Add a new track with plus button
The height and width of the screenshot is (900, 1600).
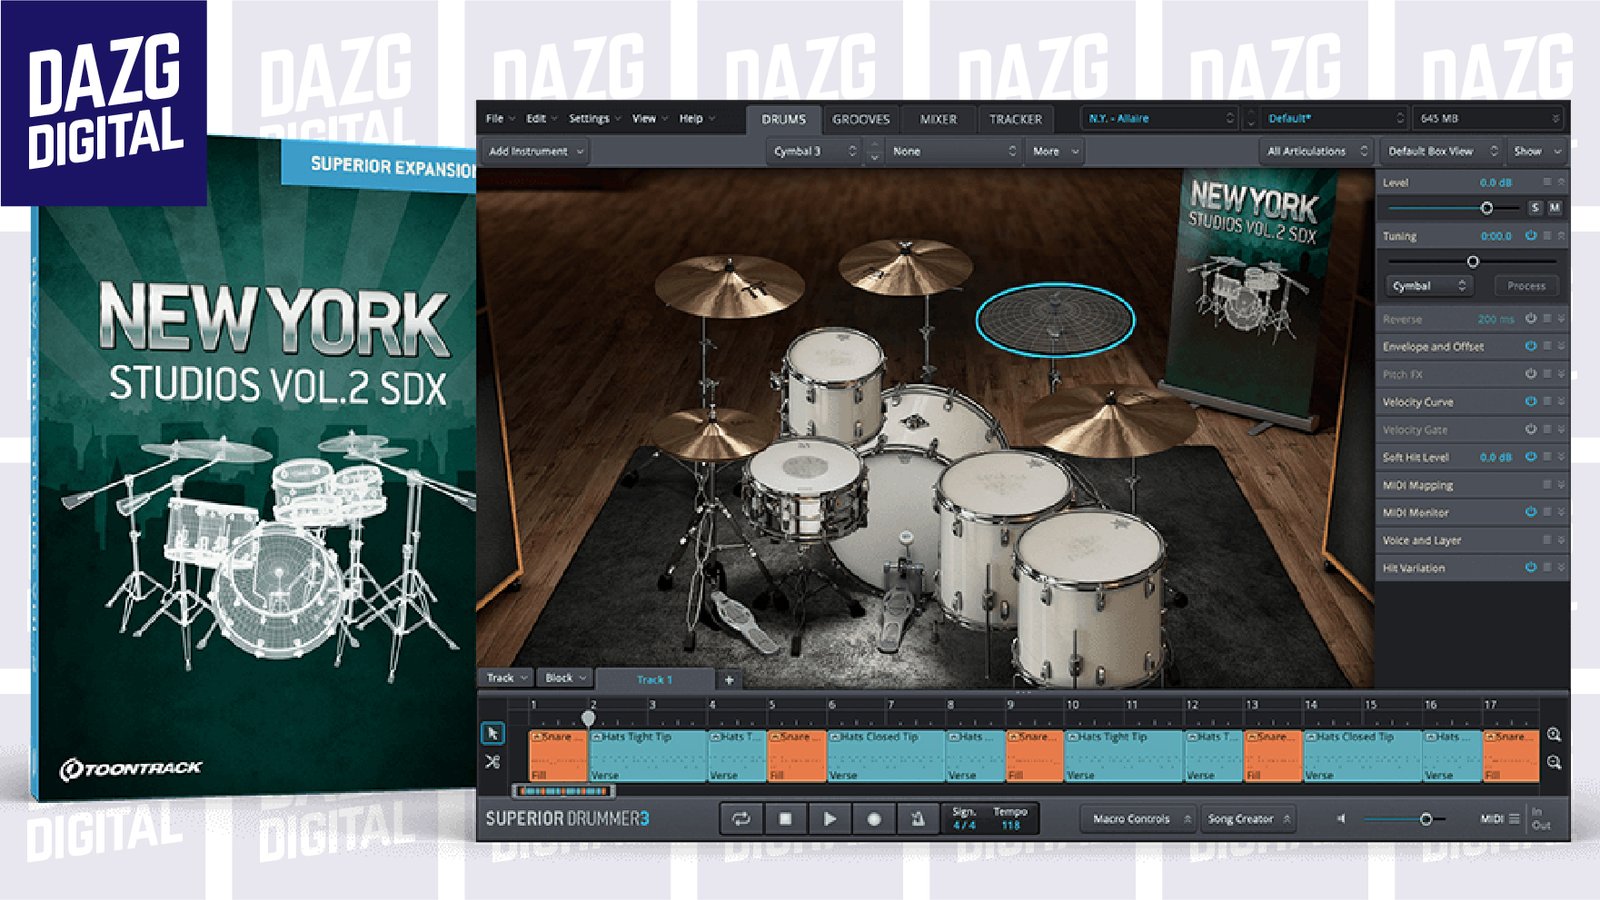[x=729, y=680]
